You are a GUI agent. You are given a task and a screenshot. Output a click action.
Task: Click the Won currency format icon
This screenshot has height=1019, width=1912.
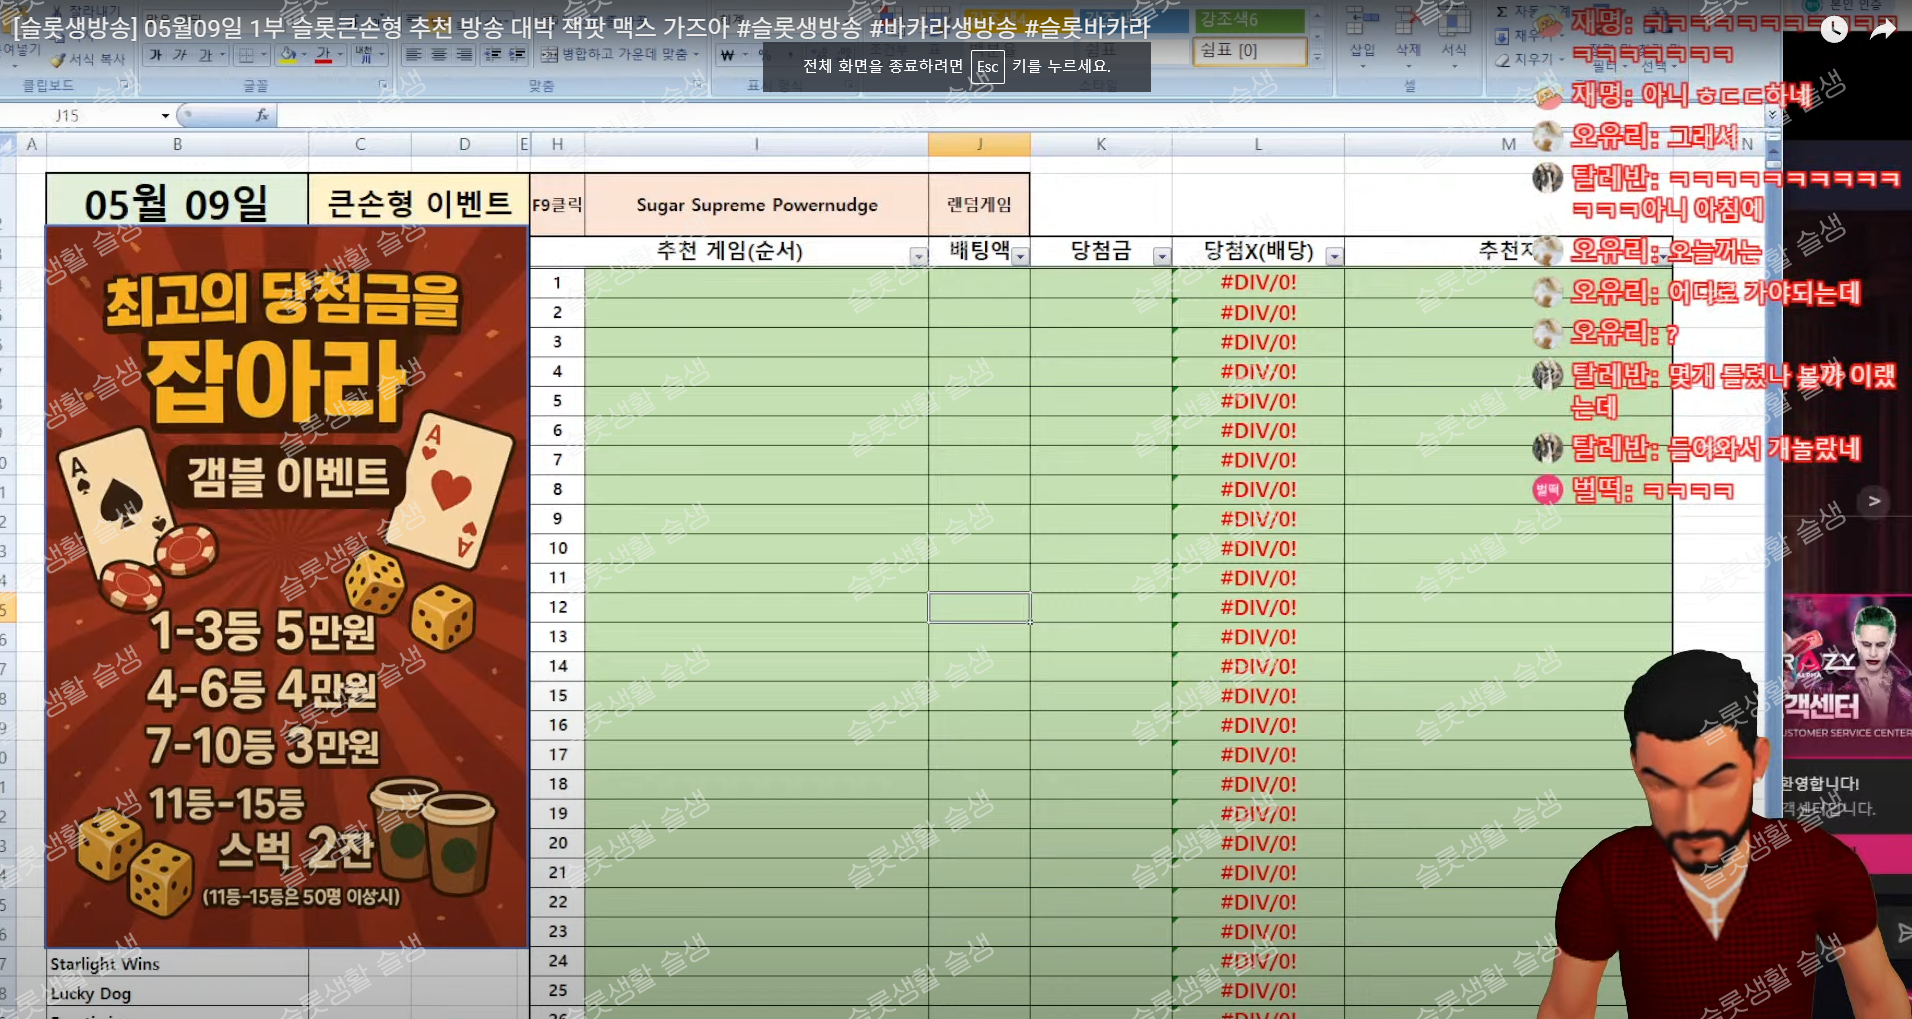coord(728,55)
